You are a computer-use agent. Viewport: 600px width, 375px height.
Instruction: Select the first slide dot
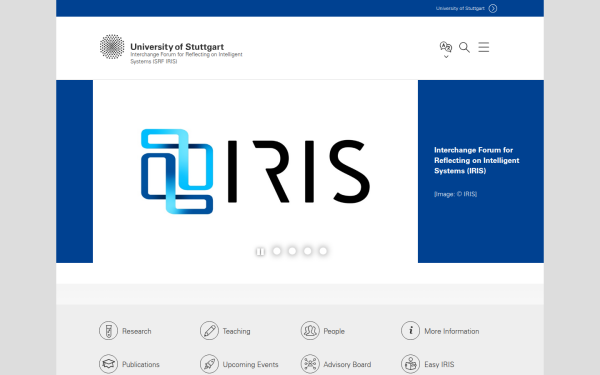click(x=277, y=251)
